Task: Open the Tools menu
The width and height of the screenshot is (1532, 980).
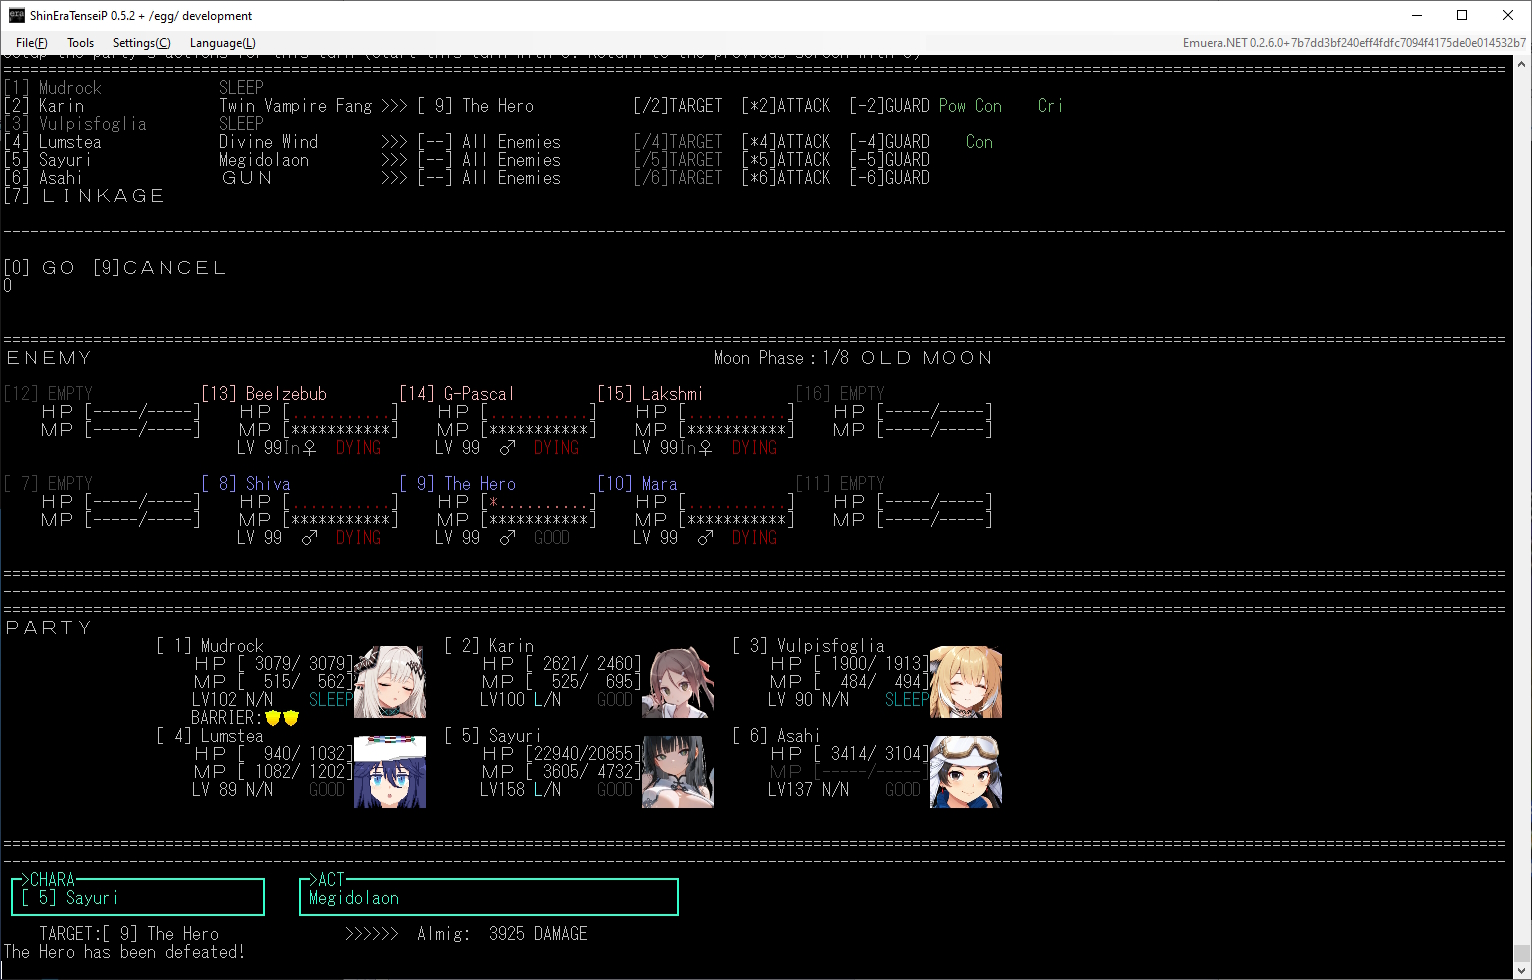Action: [80, 43]
